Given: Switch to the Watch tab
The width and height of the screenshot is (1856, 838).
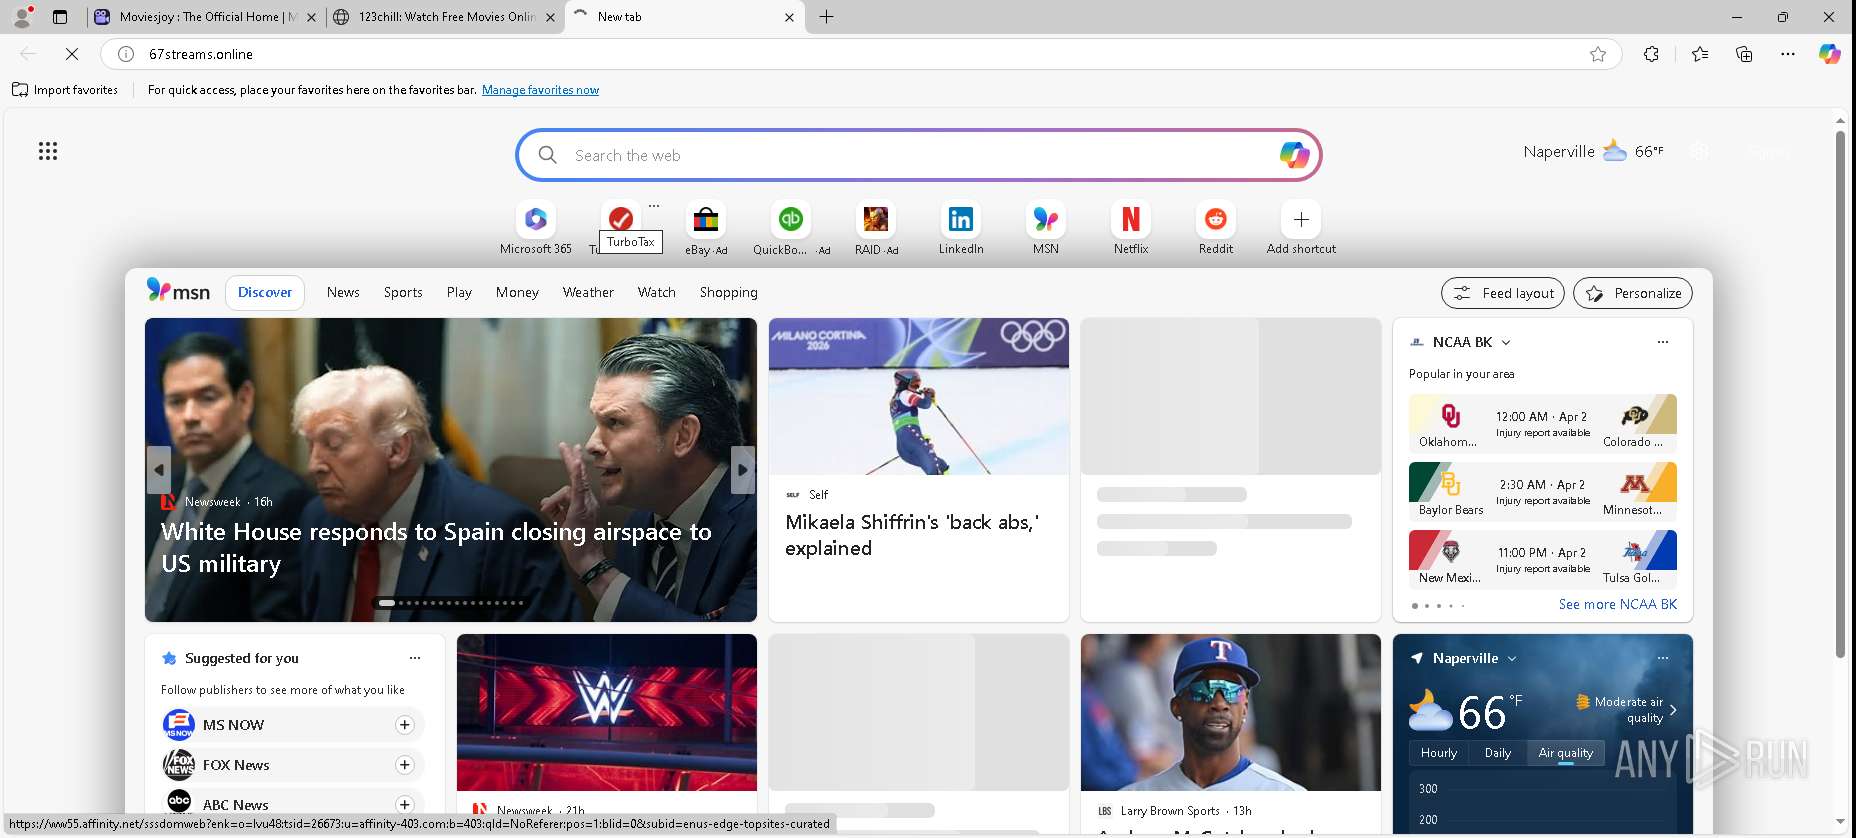Looking at the screenshot, I should click(657, 292).
